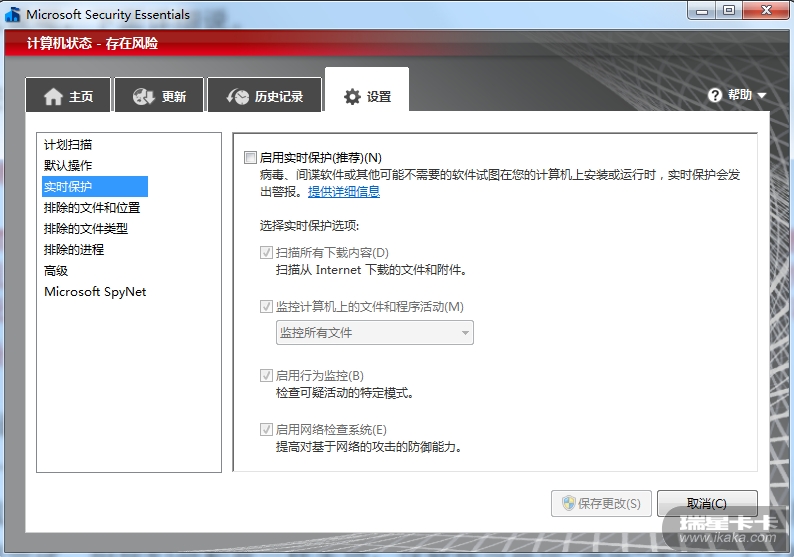Click text 检查可疑活动的特定模式
This screenshot has height=557, width=794.
[345, 393]
